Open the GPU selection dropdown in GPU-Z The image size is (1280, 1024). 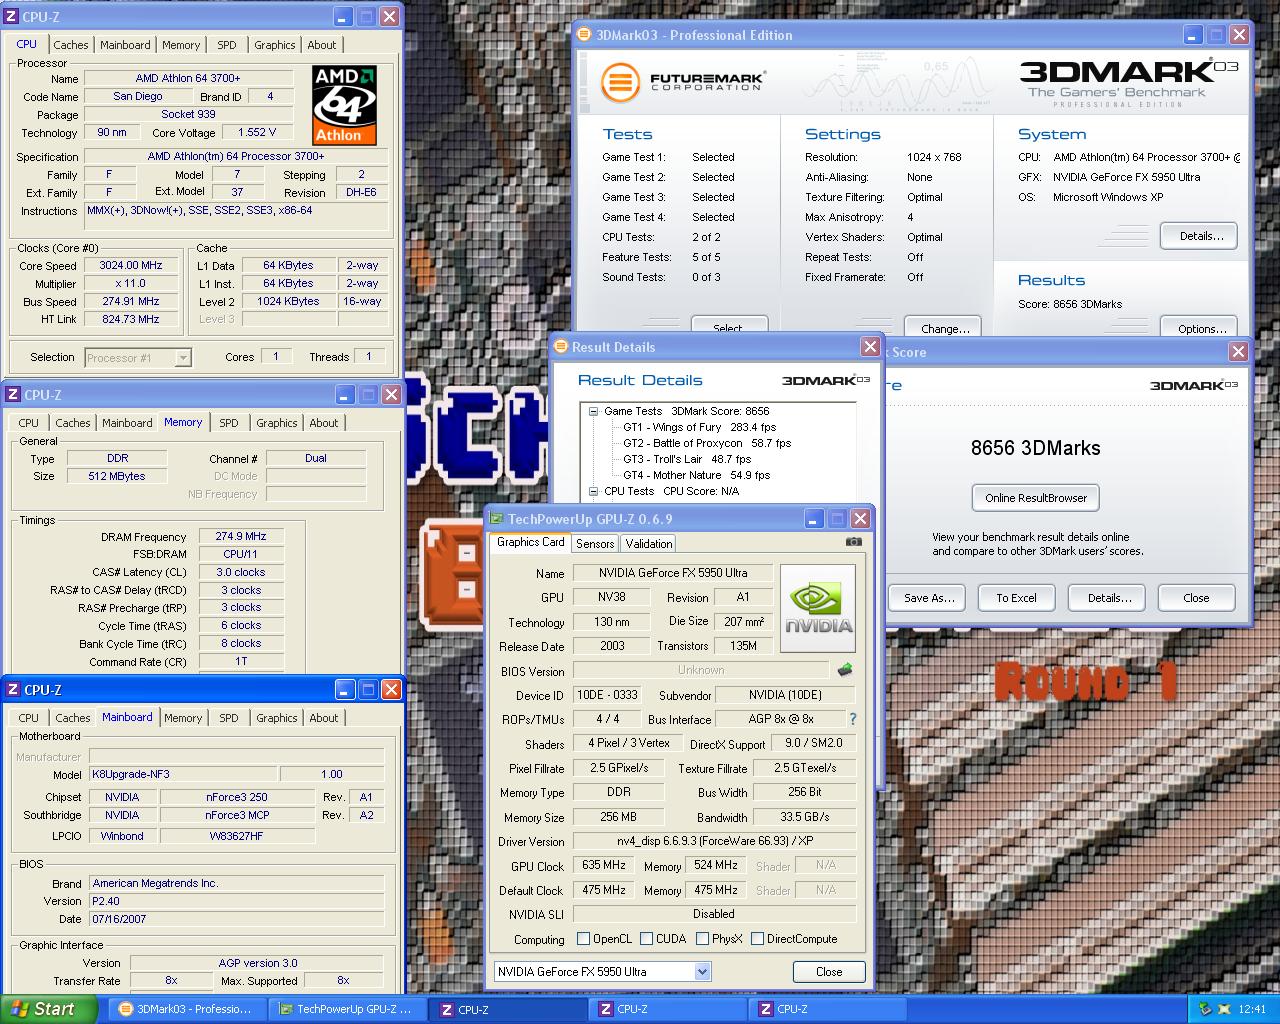click(702, 971)
